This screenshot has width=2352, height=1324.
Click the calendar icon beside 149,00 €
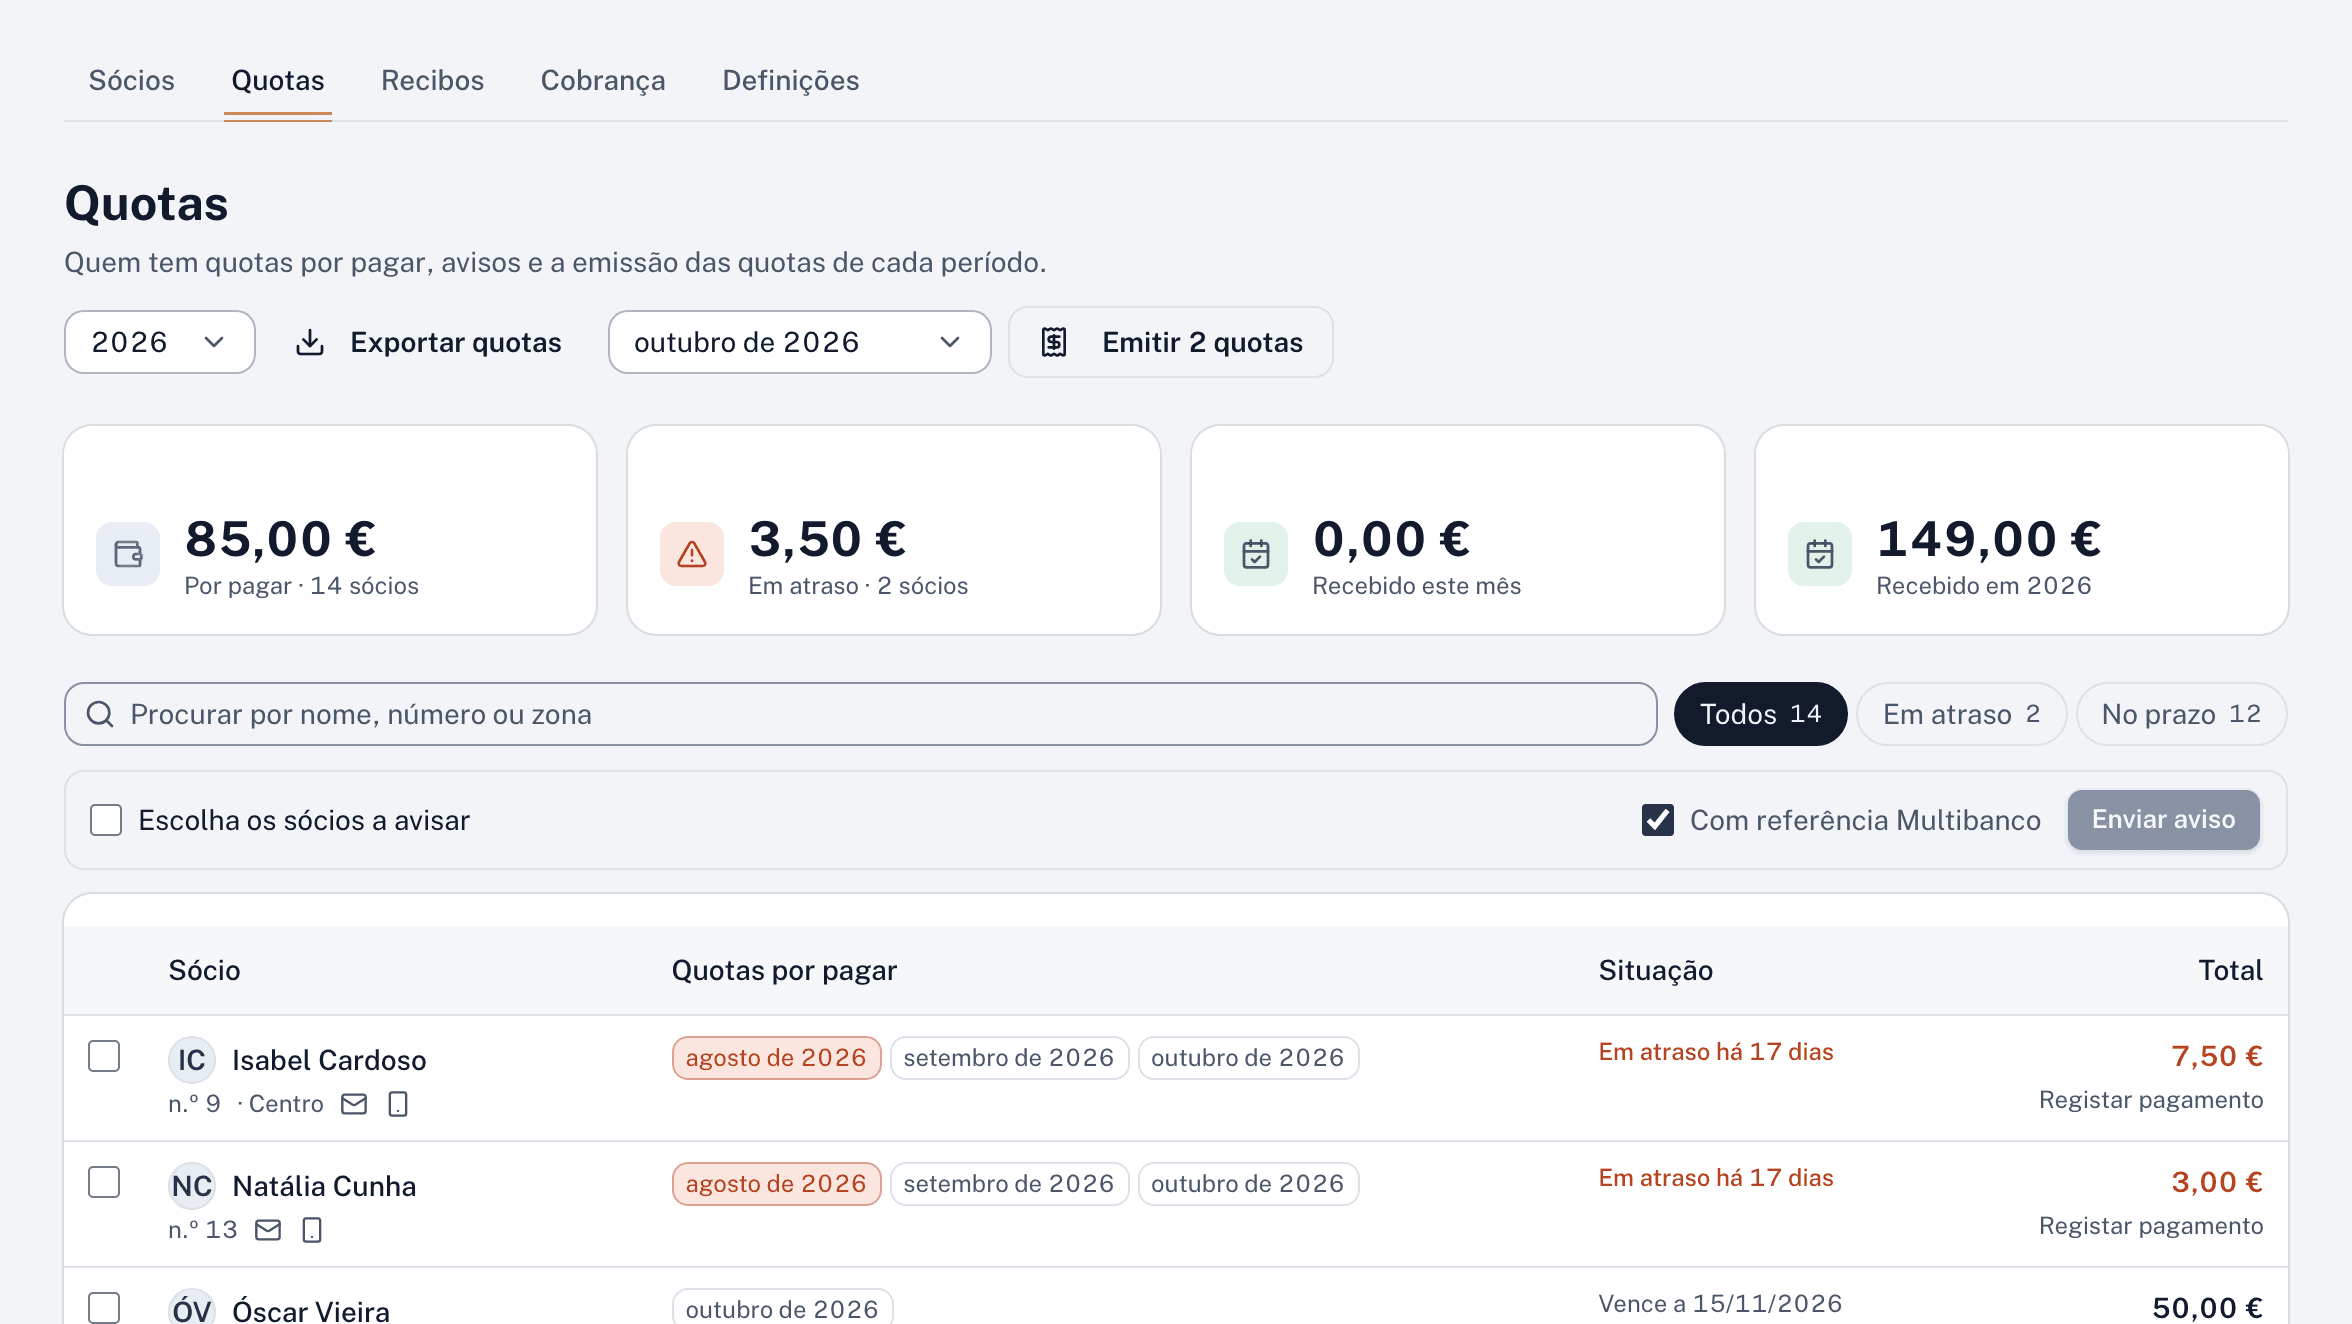pyautogui.click(x=1820, y=554)
